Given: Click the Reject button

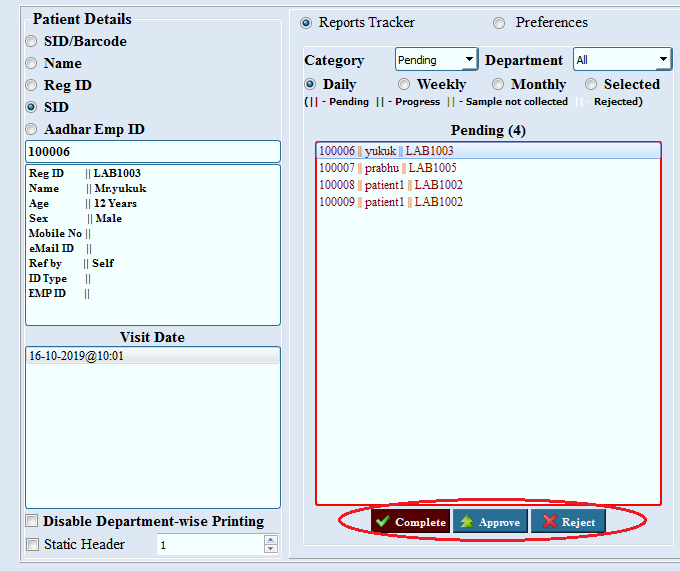Looking at the screenshot, I should click(x=568, y=521).
